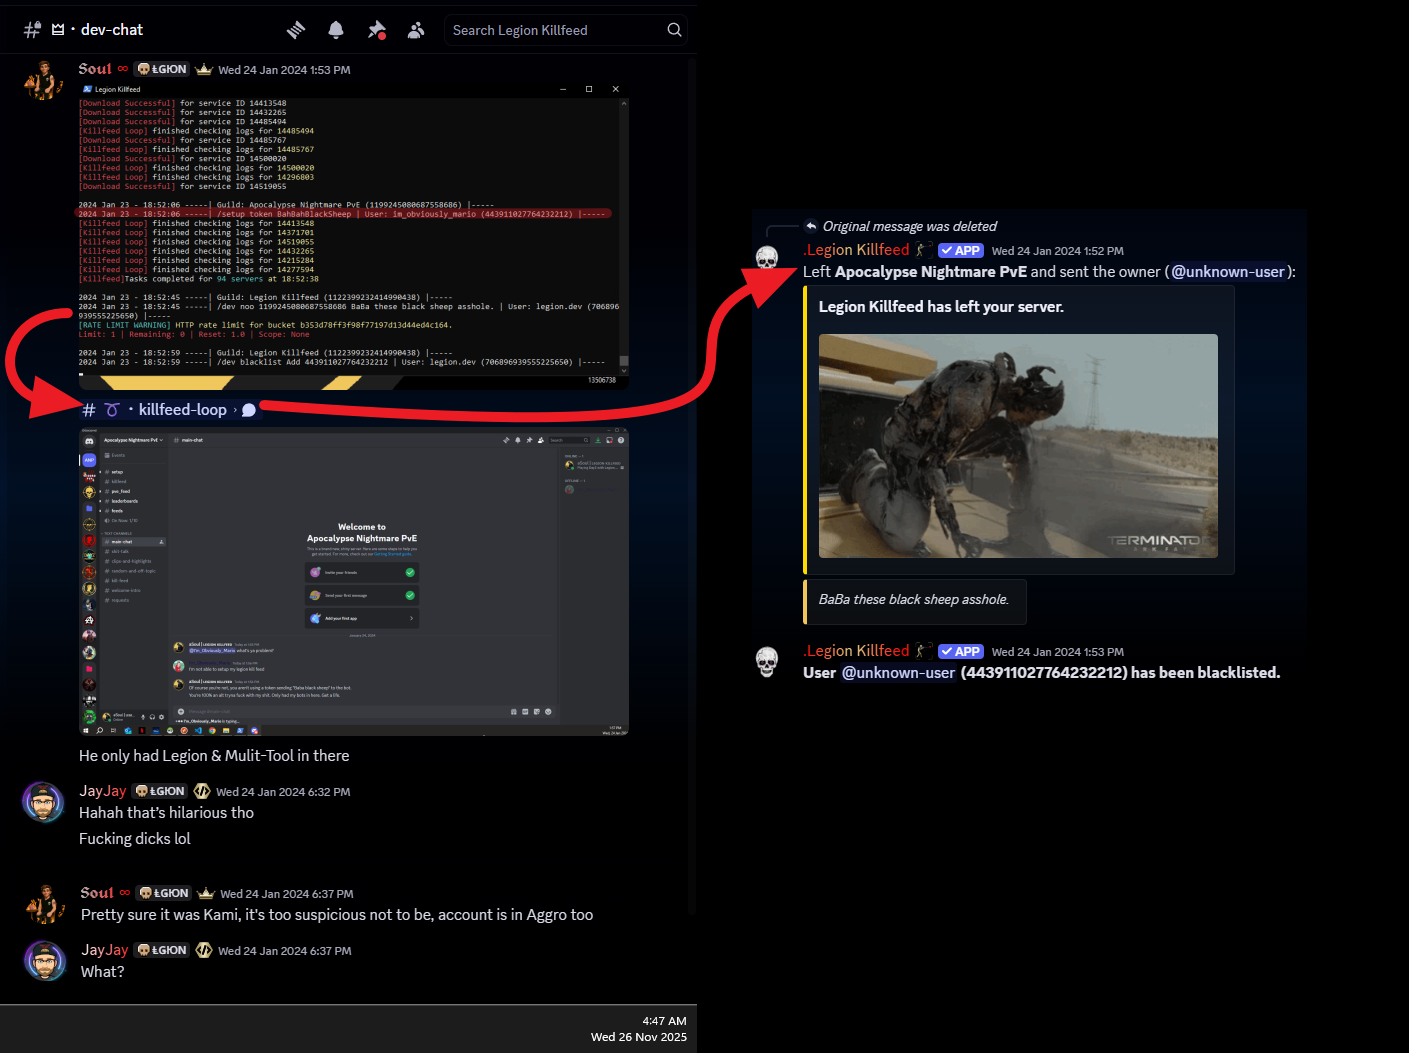The width and height of the screenshot is (1409, 1053).
Task: Click the hash channel icon beside dev-chat
Action: coord(32,30)
